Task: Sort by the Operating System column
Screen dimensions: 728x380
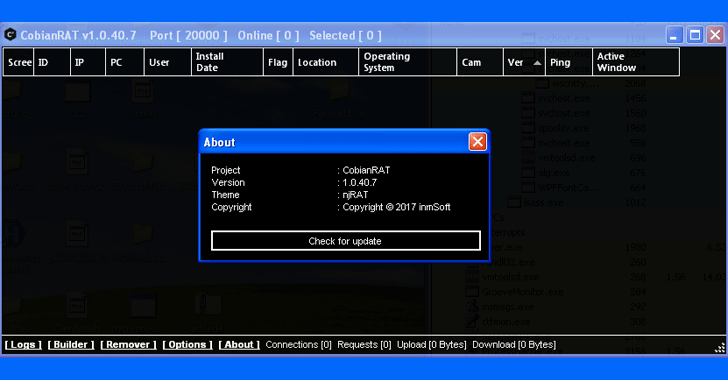Action: tap(408, 62)
